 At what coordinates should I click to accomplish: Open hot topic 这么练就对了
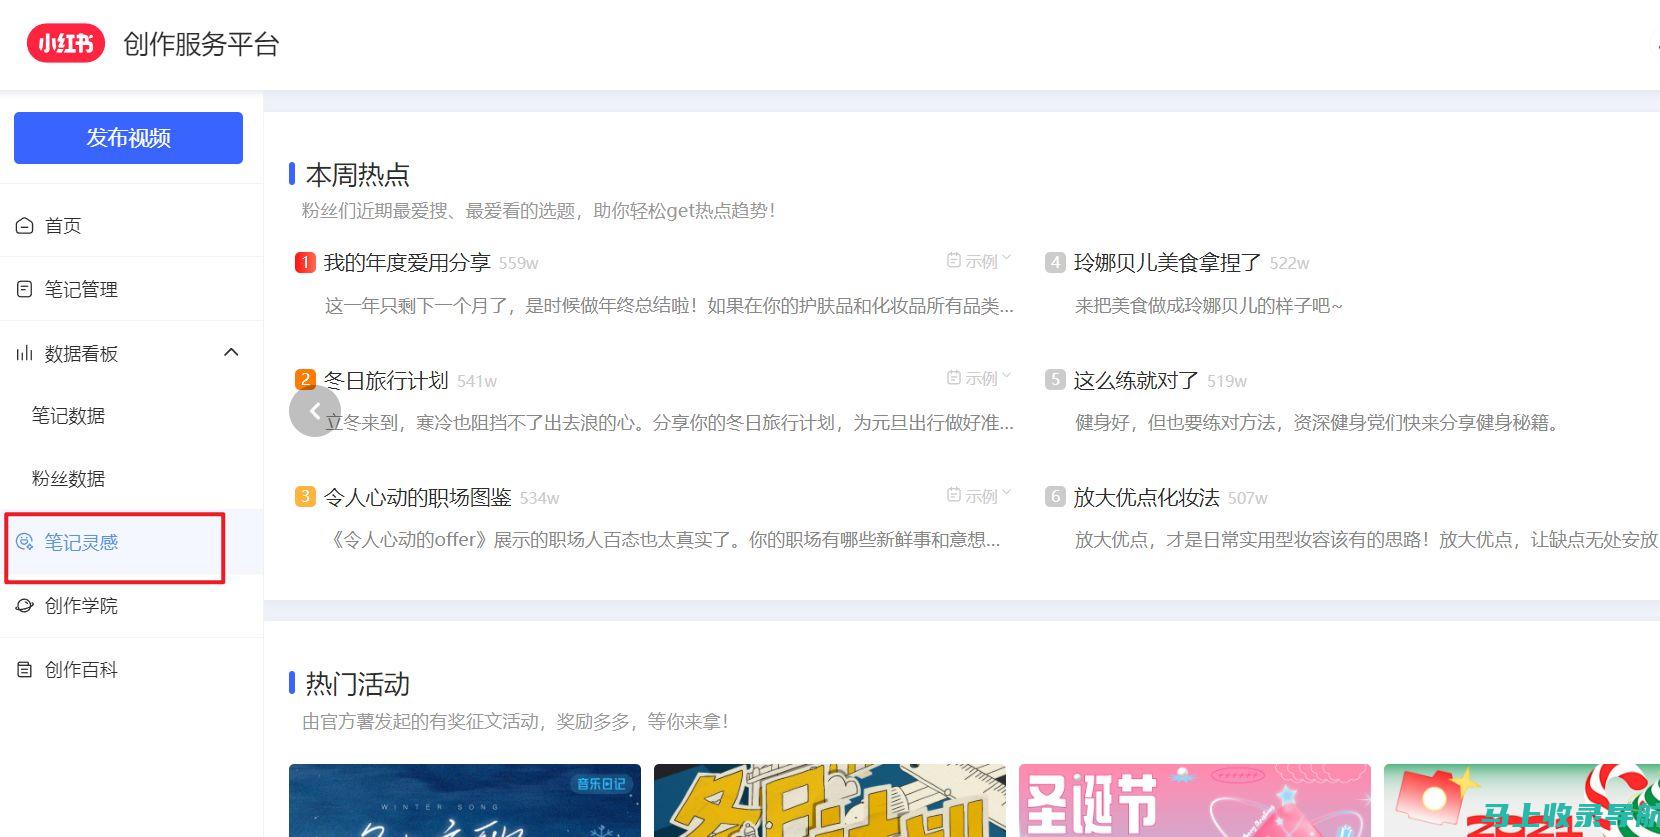[x=1136, y=381]
